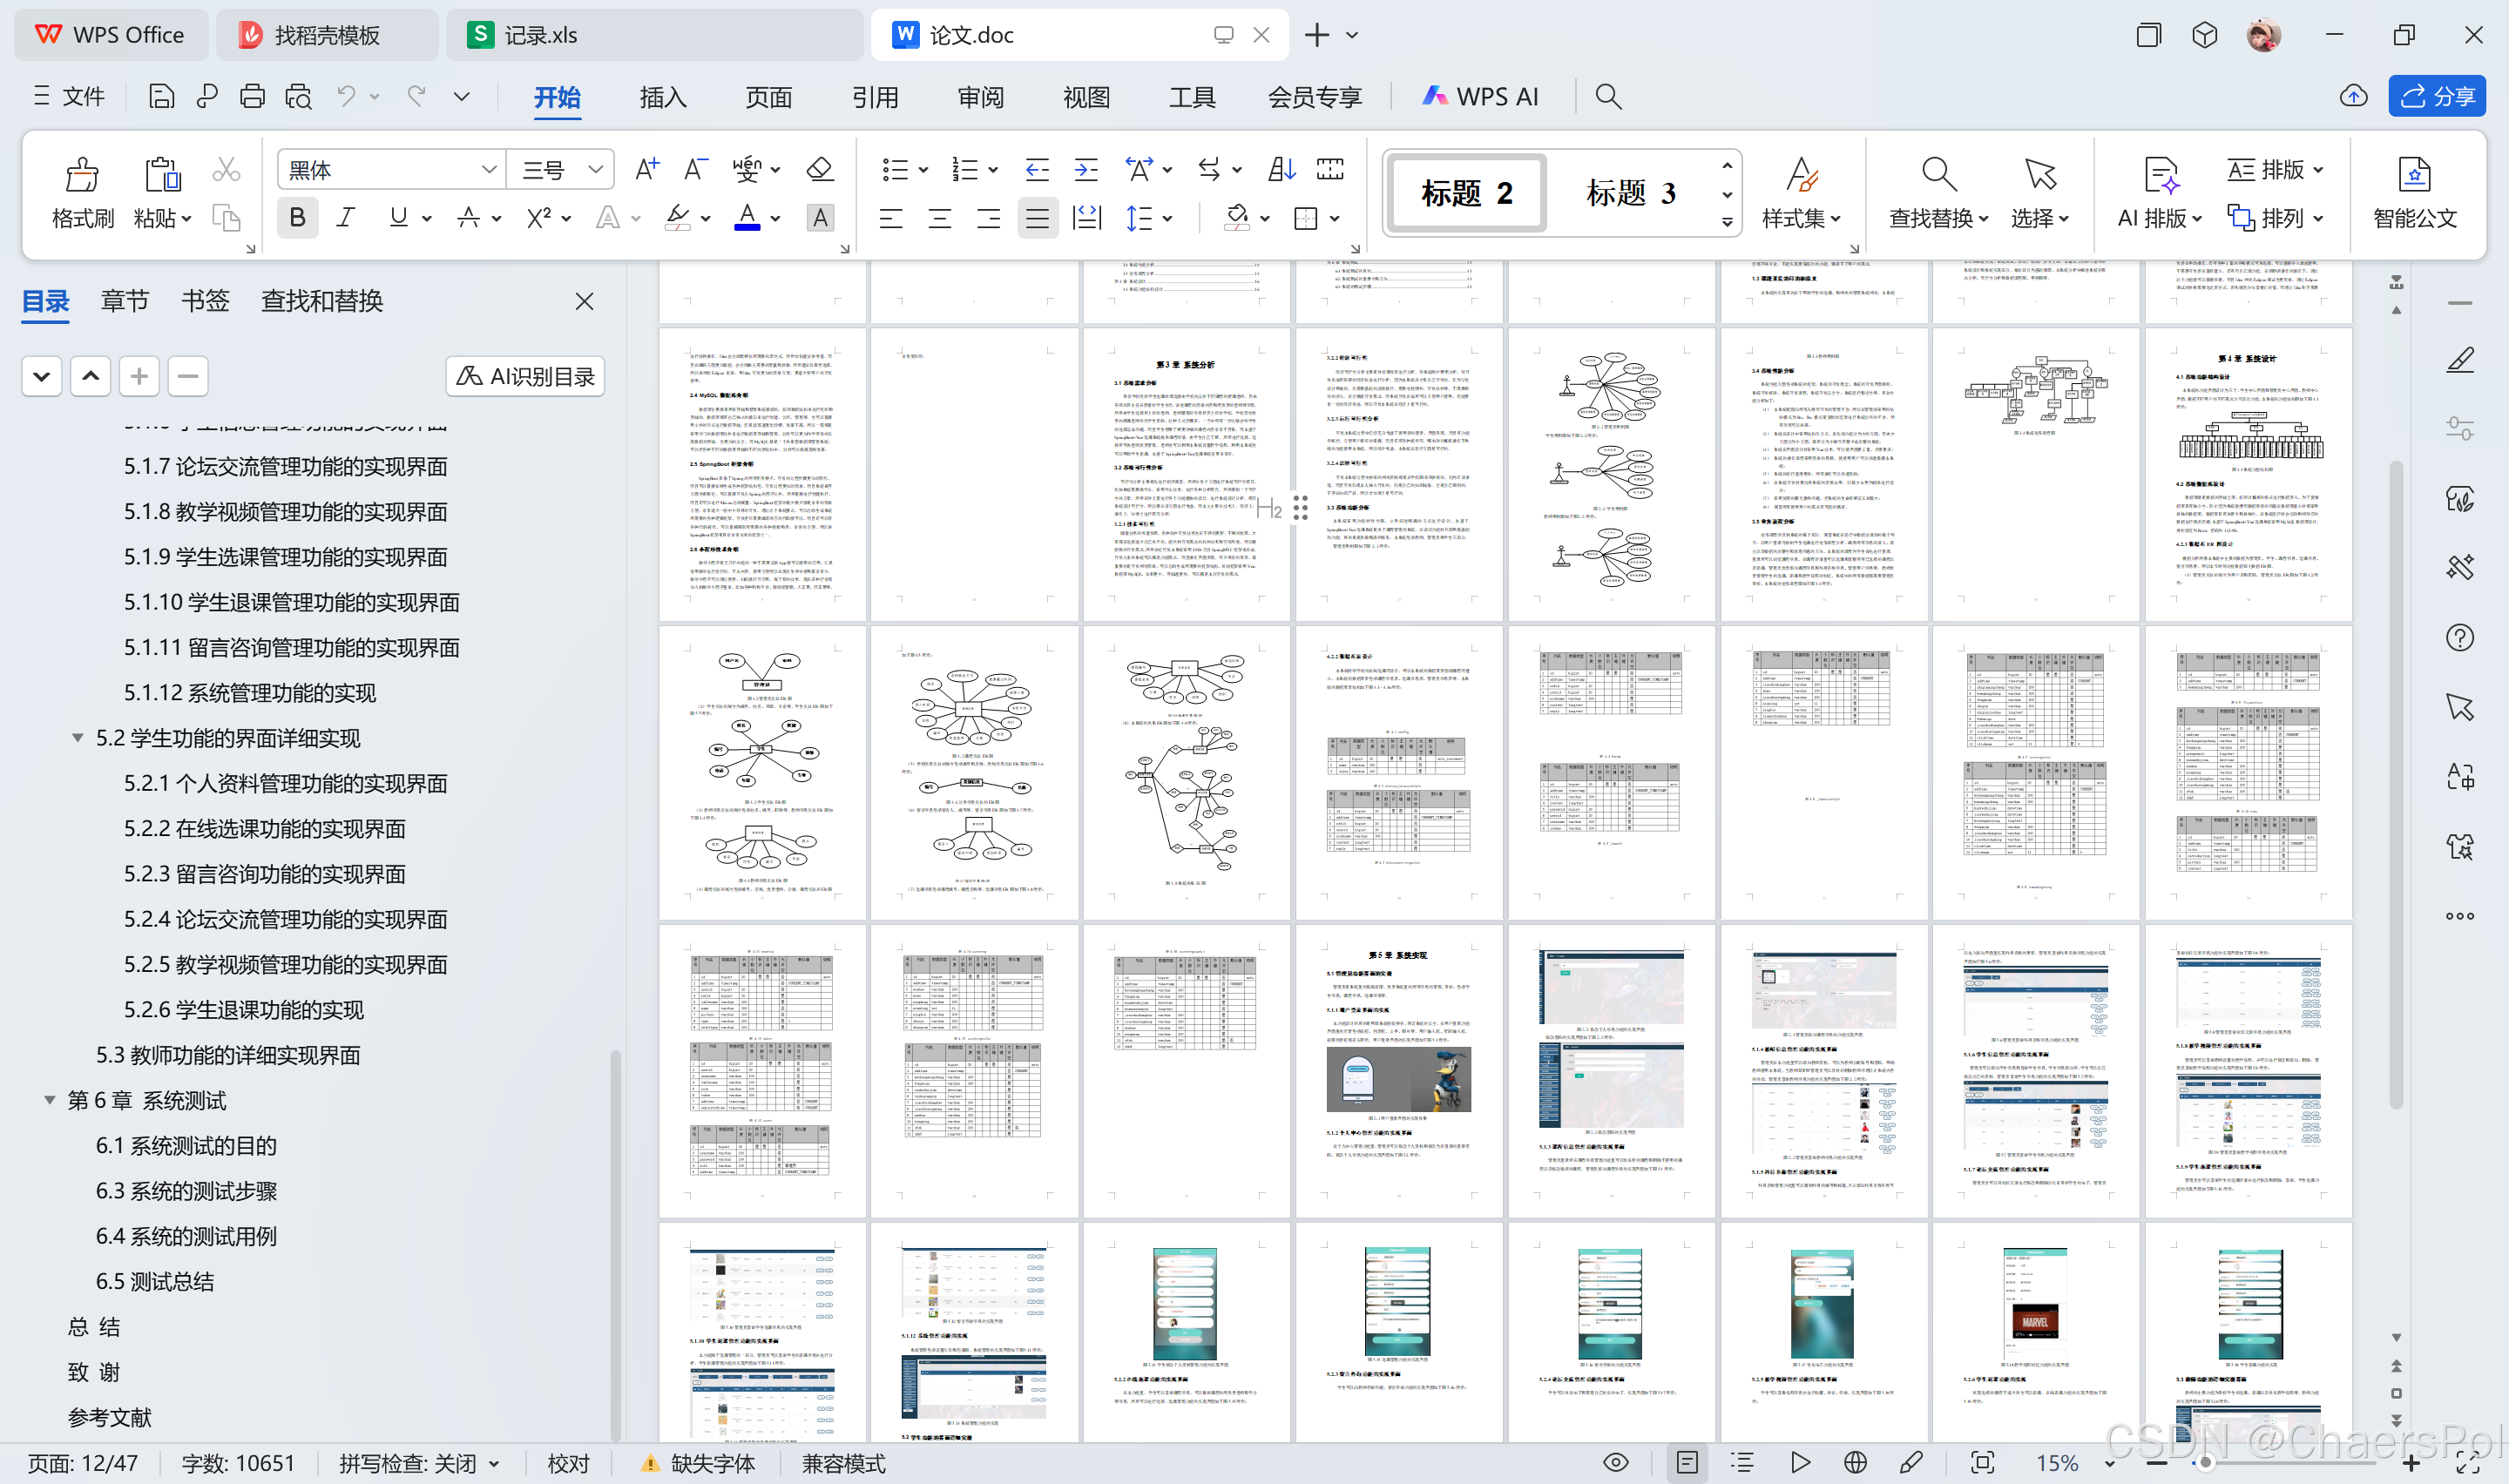Toggle Bold formatting
2509x1484 pixels.
(x=297, y=217)
